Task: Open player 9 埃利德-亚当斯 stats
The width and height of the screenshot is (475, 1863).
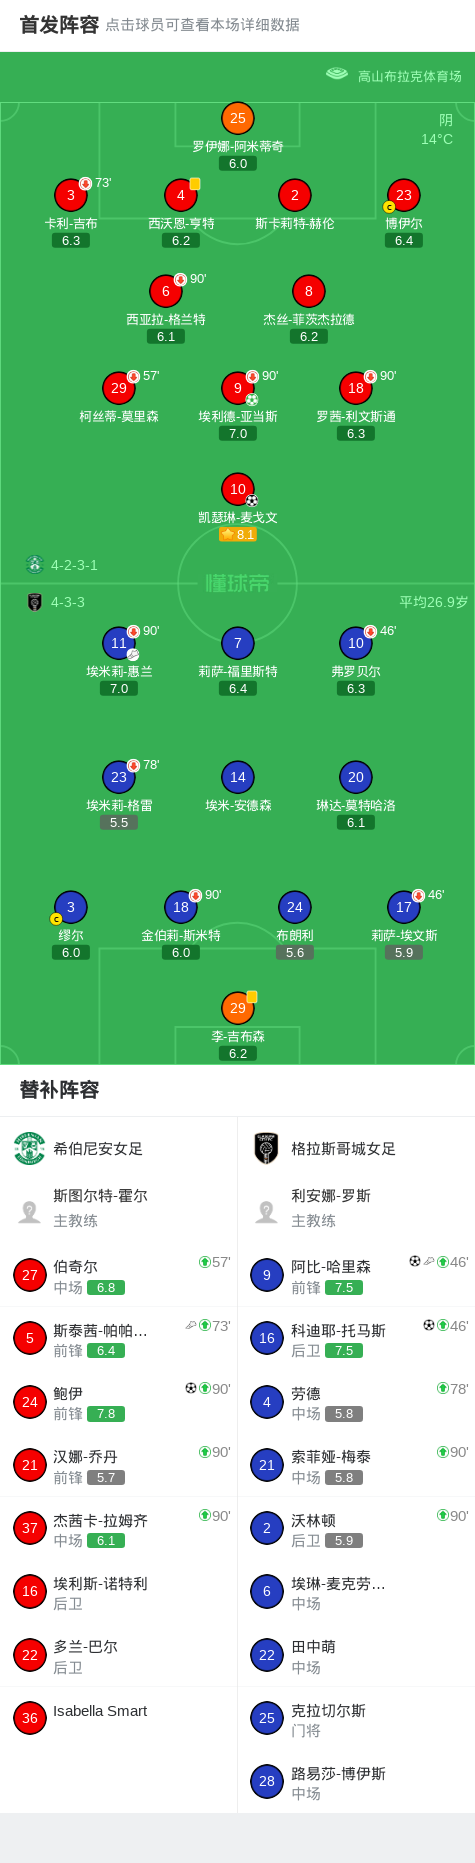Action: click(238, 387)
